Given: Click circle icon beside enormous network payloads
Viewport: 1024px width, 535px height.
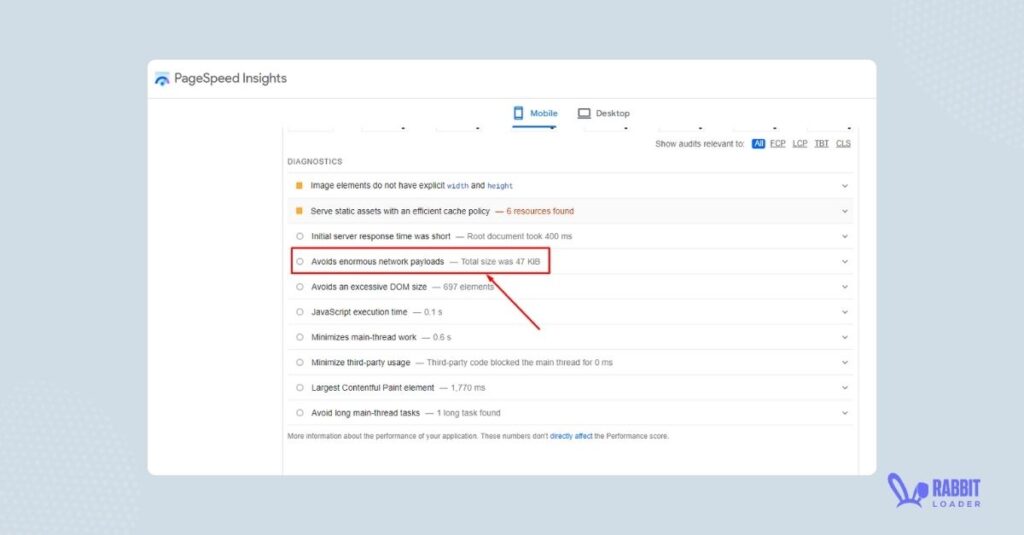Looking at the screenshot, I should (300, 261).
